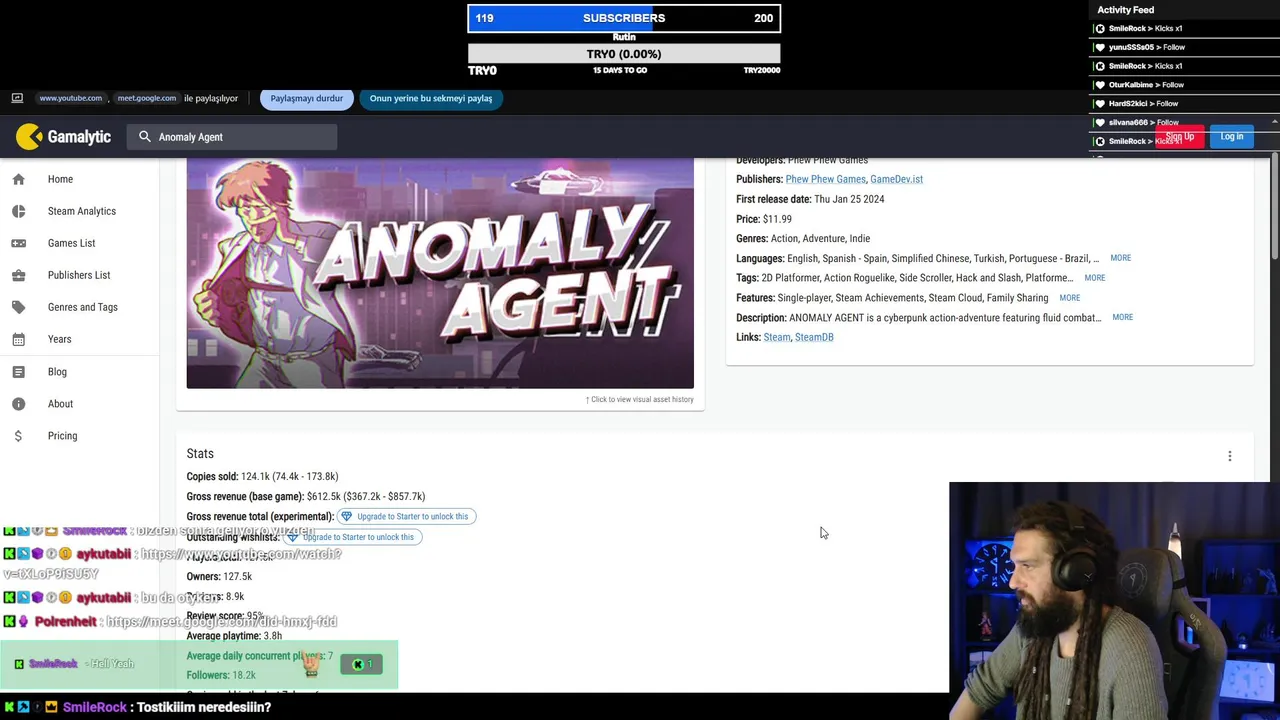Screen dimensions: 1280x720
Task: Open the Steam link
Action: [x=776, y=337]
